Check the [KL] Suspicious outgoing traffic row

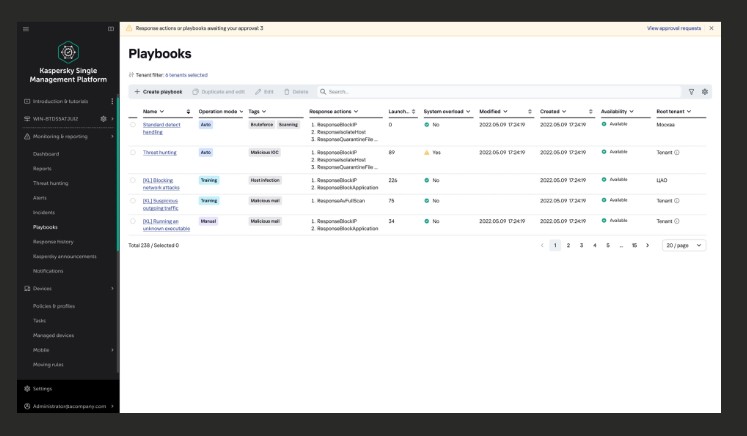(133, 200)
